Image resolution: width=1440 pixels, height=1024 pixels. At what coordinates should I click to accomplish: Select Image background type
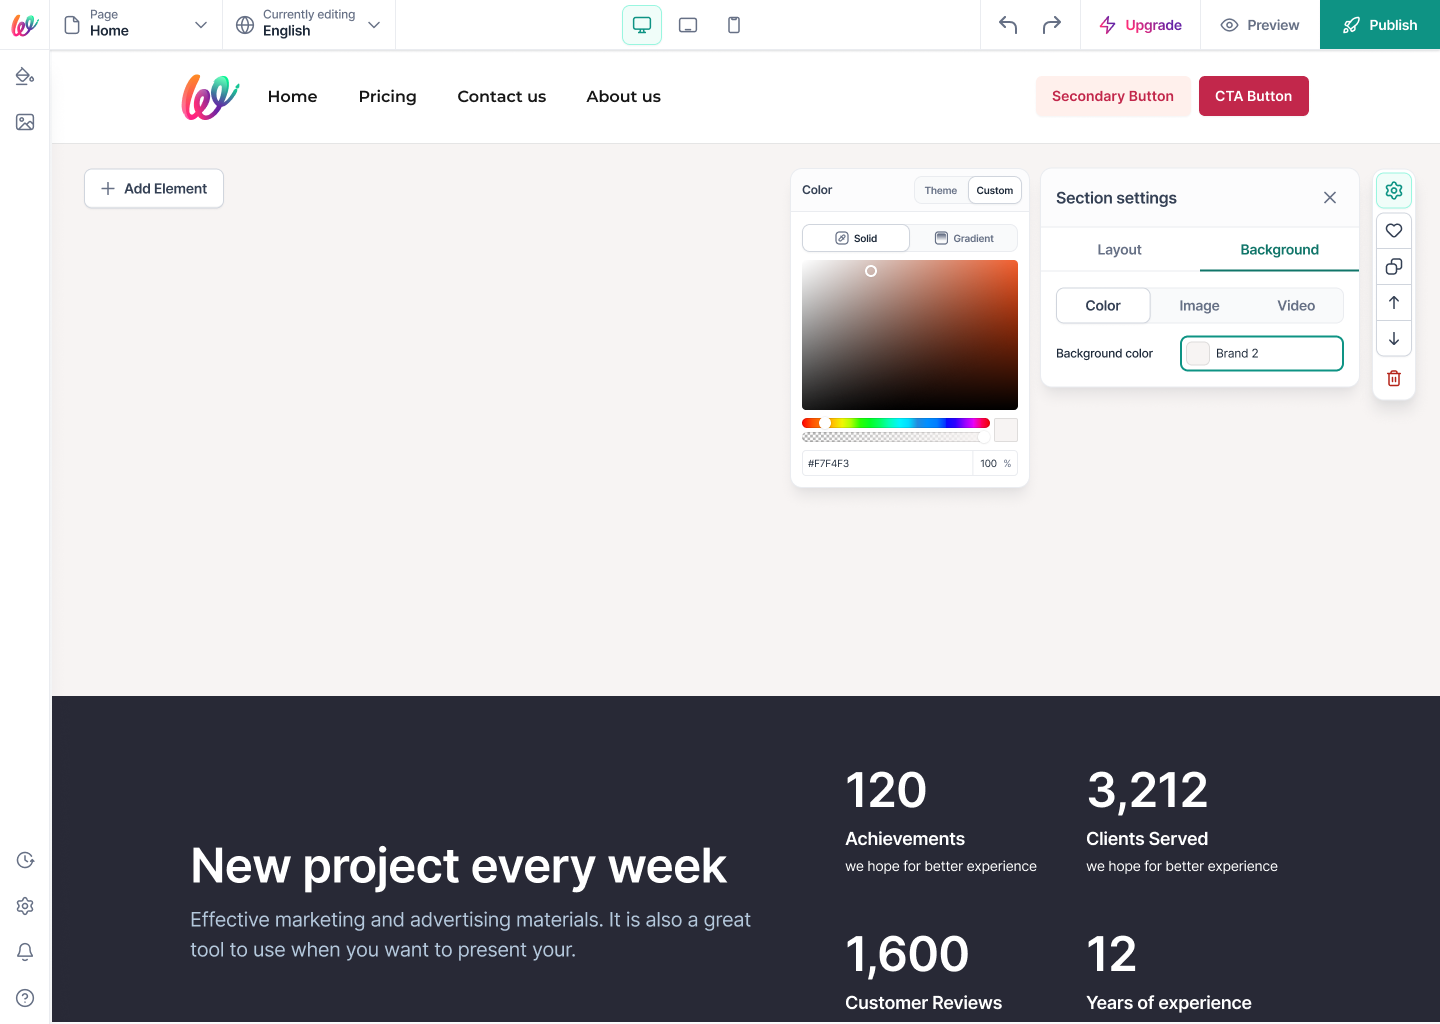click(x=1199, y=306)
